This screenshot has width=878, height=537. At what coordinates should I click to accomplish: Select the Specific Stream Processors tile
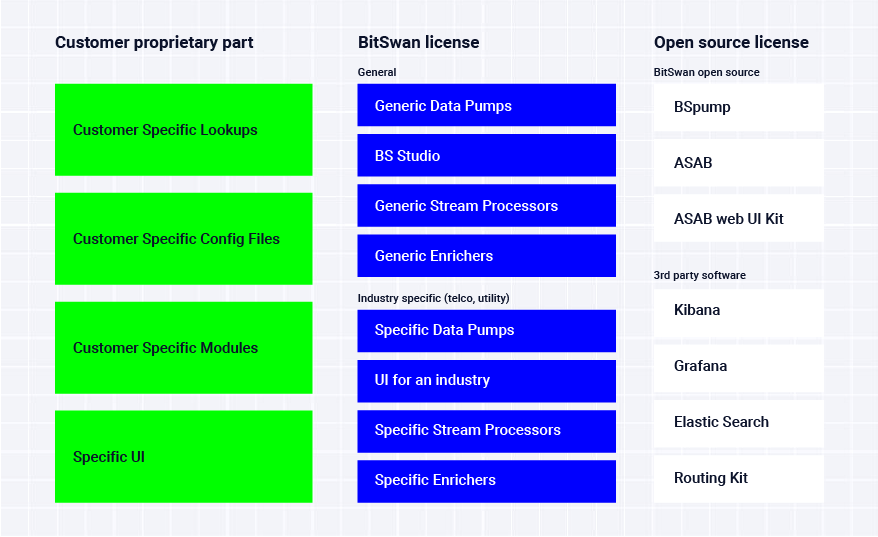pos(487,432)
